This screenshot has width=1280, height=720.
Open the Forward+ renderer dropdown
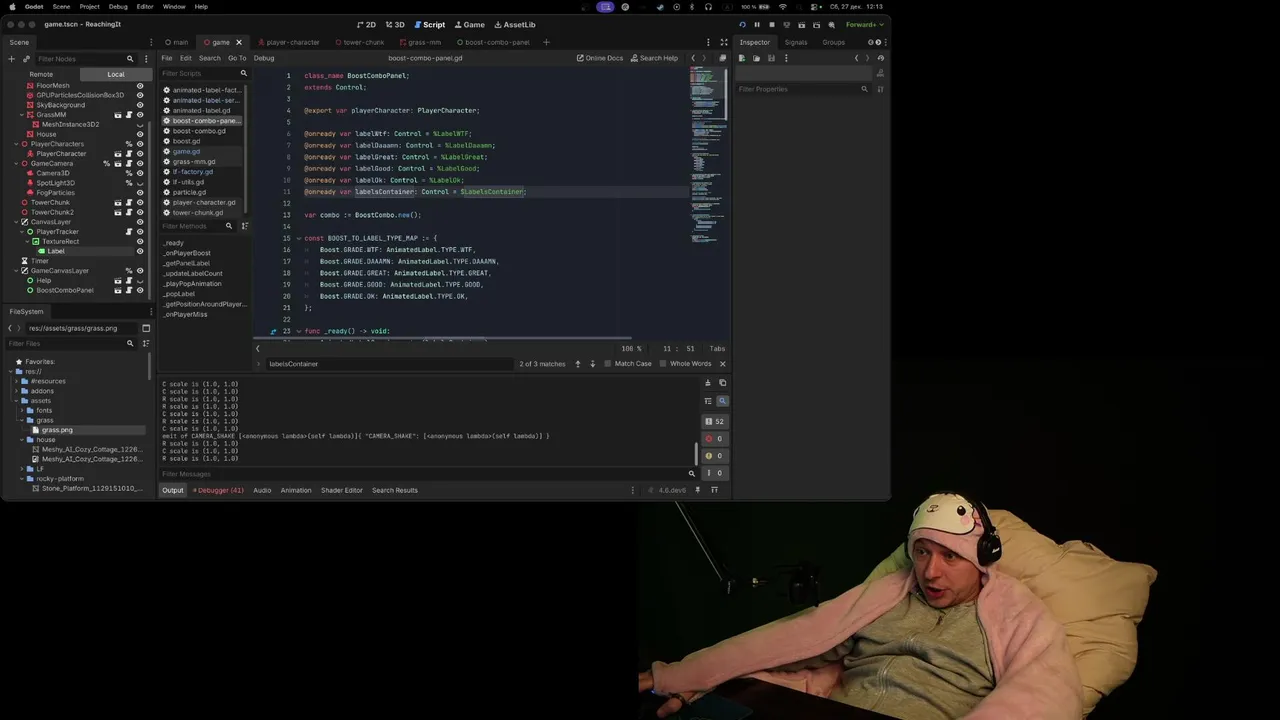tap(865, 24)
